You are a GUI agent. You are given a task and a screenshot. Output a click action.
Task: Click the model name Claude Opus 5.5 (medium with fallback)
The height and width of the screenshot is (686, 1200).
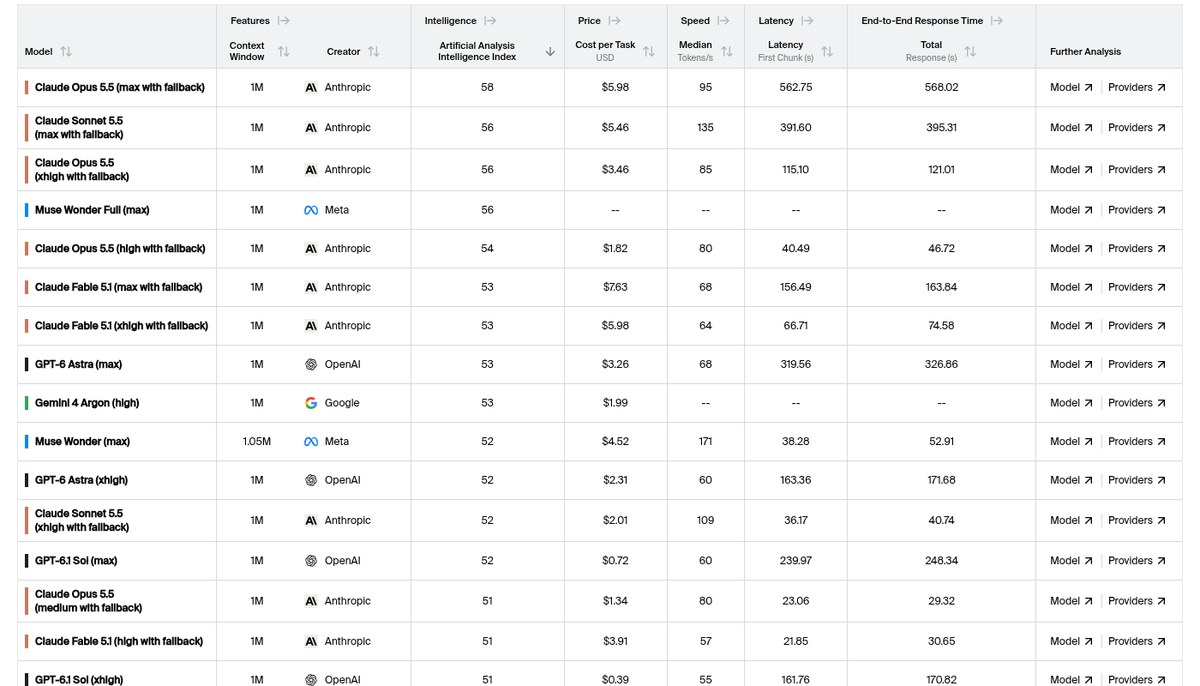pyautogui.click(x=89, y=601)
